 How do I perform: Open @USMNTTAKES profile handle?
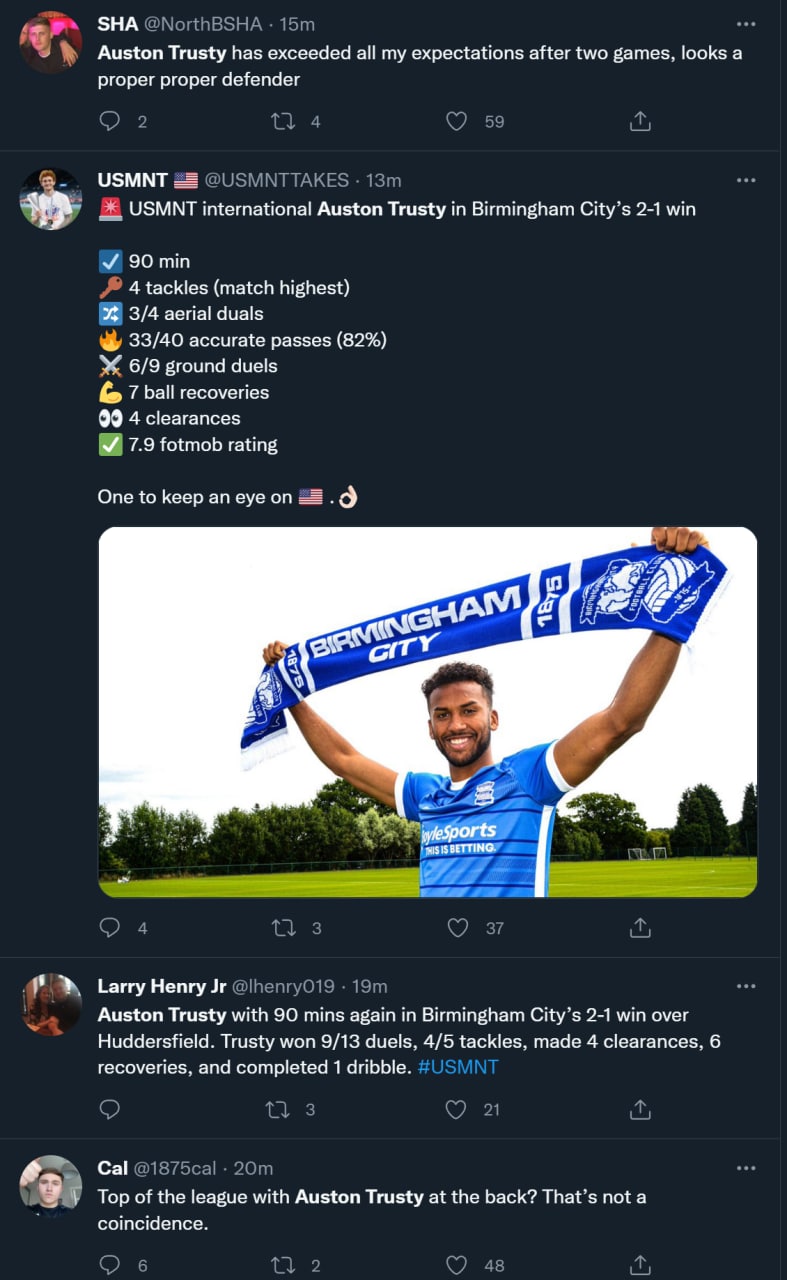click(x=277, y=180)
